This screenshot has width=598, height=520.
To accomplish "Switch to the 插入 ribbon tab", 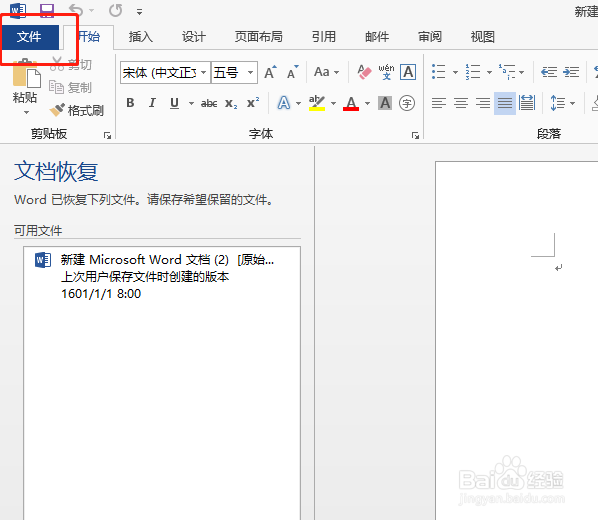I will [x=141, y=37].
